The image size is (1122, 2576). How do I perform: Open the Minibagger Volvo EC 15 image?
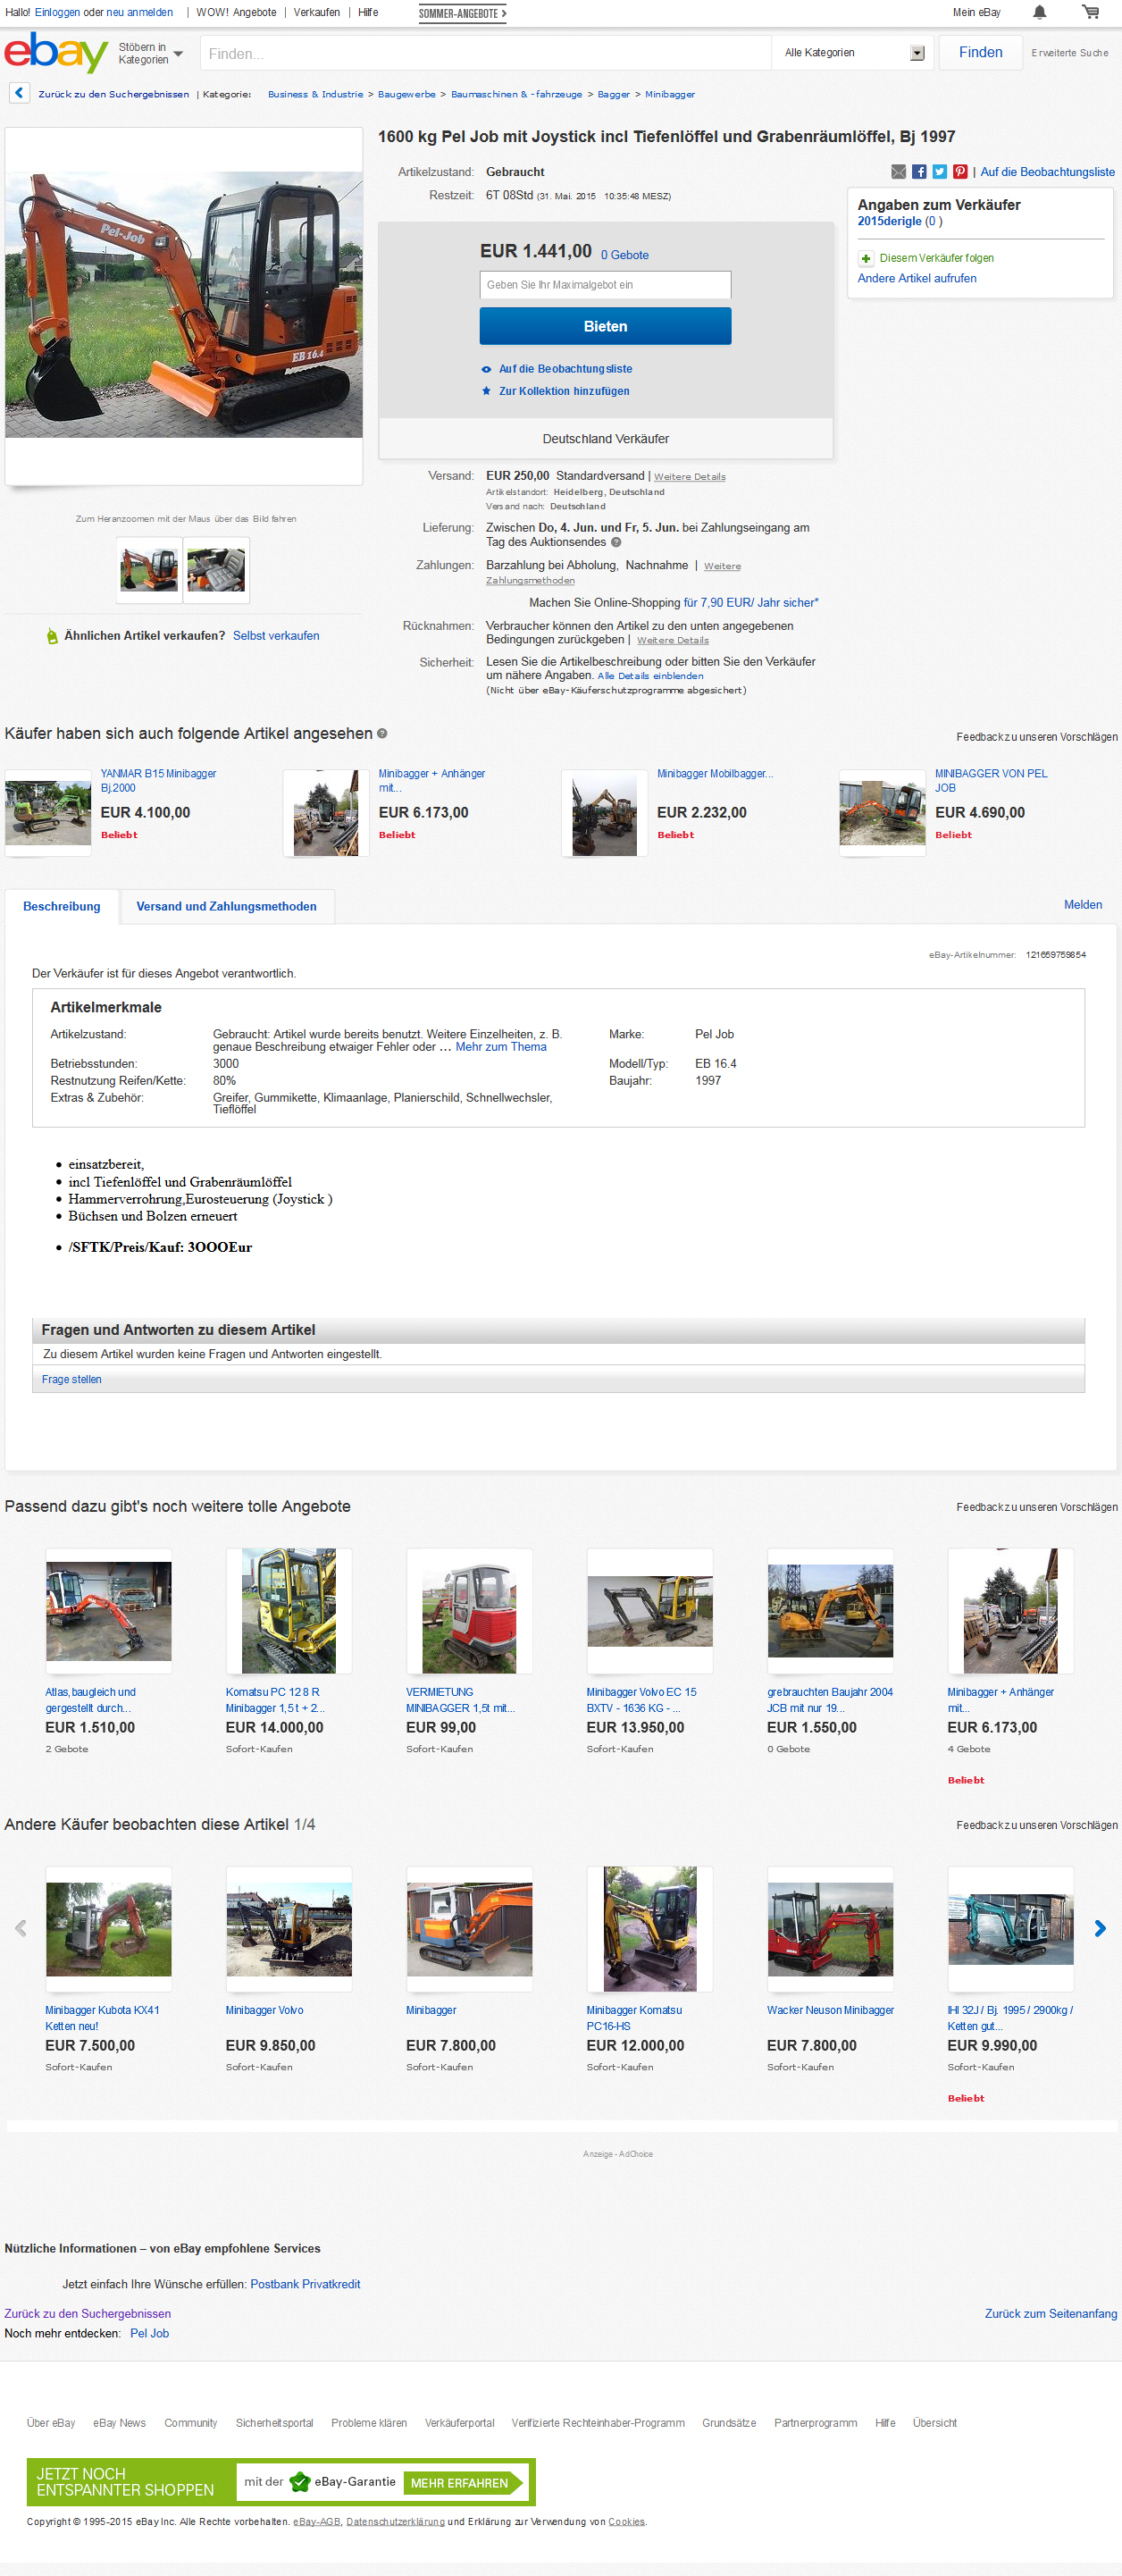[650, 1611]
